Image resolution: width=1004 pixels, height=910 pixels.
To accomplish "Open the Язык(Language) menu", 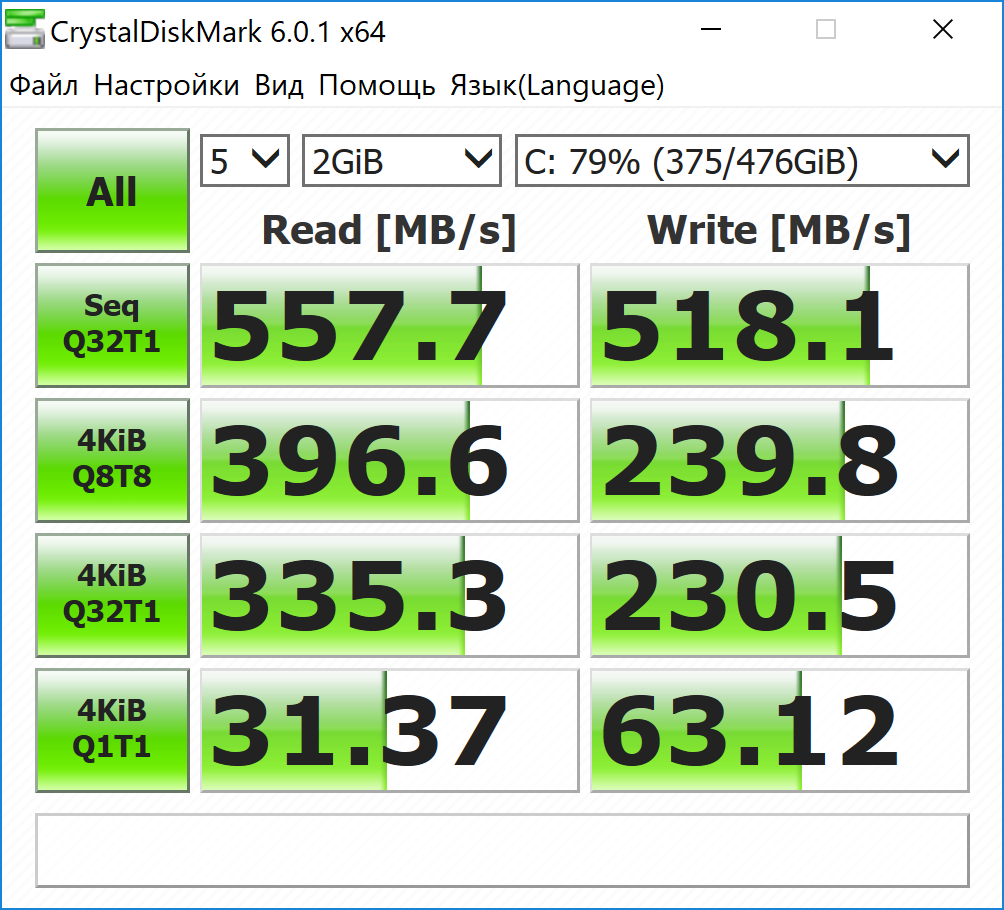I will pyautogui.click(x=557, y=85).
